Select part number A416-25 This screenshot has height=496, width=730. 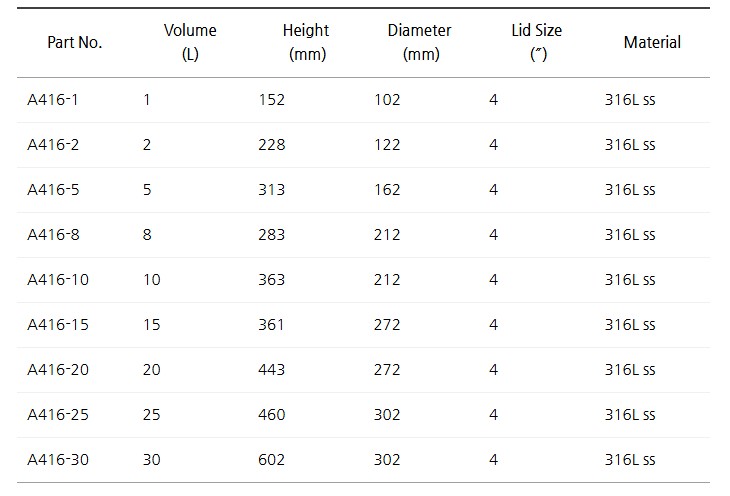coord(58,415)
